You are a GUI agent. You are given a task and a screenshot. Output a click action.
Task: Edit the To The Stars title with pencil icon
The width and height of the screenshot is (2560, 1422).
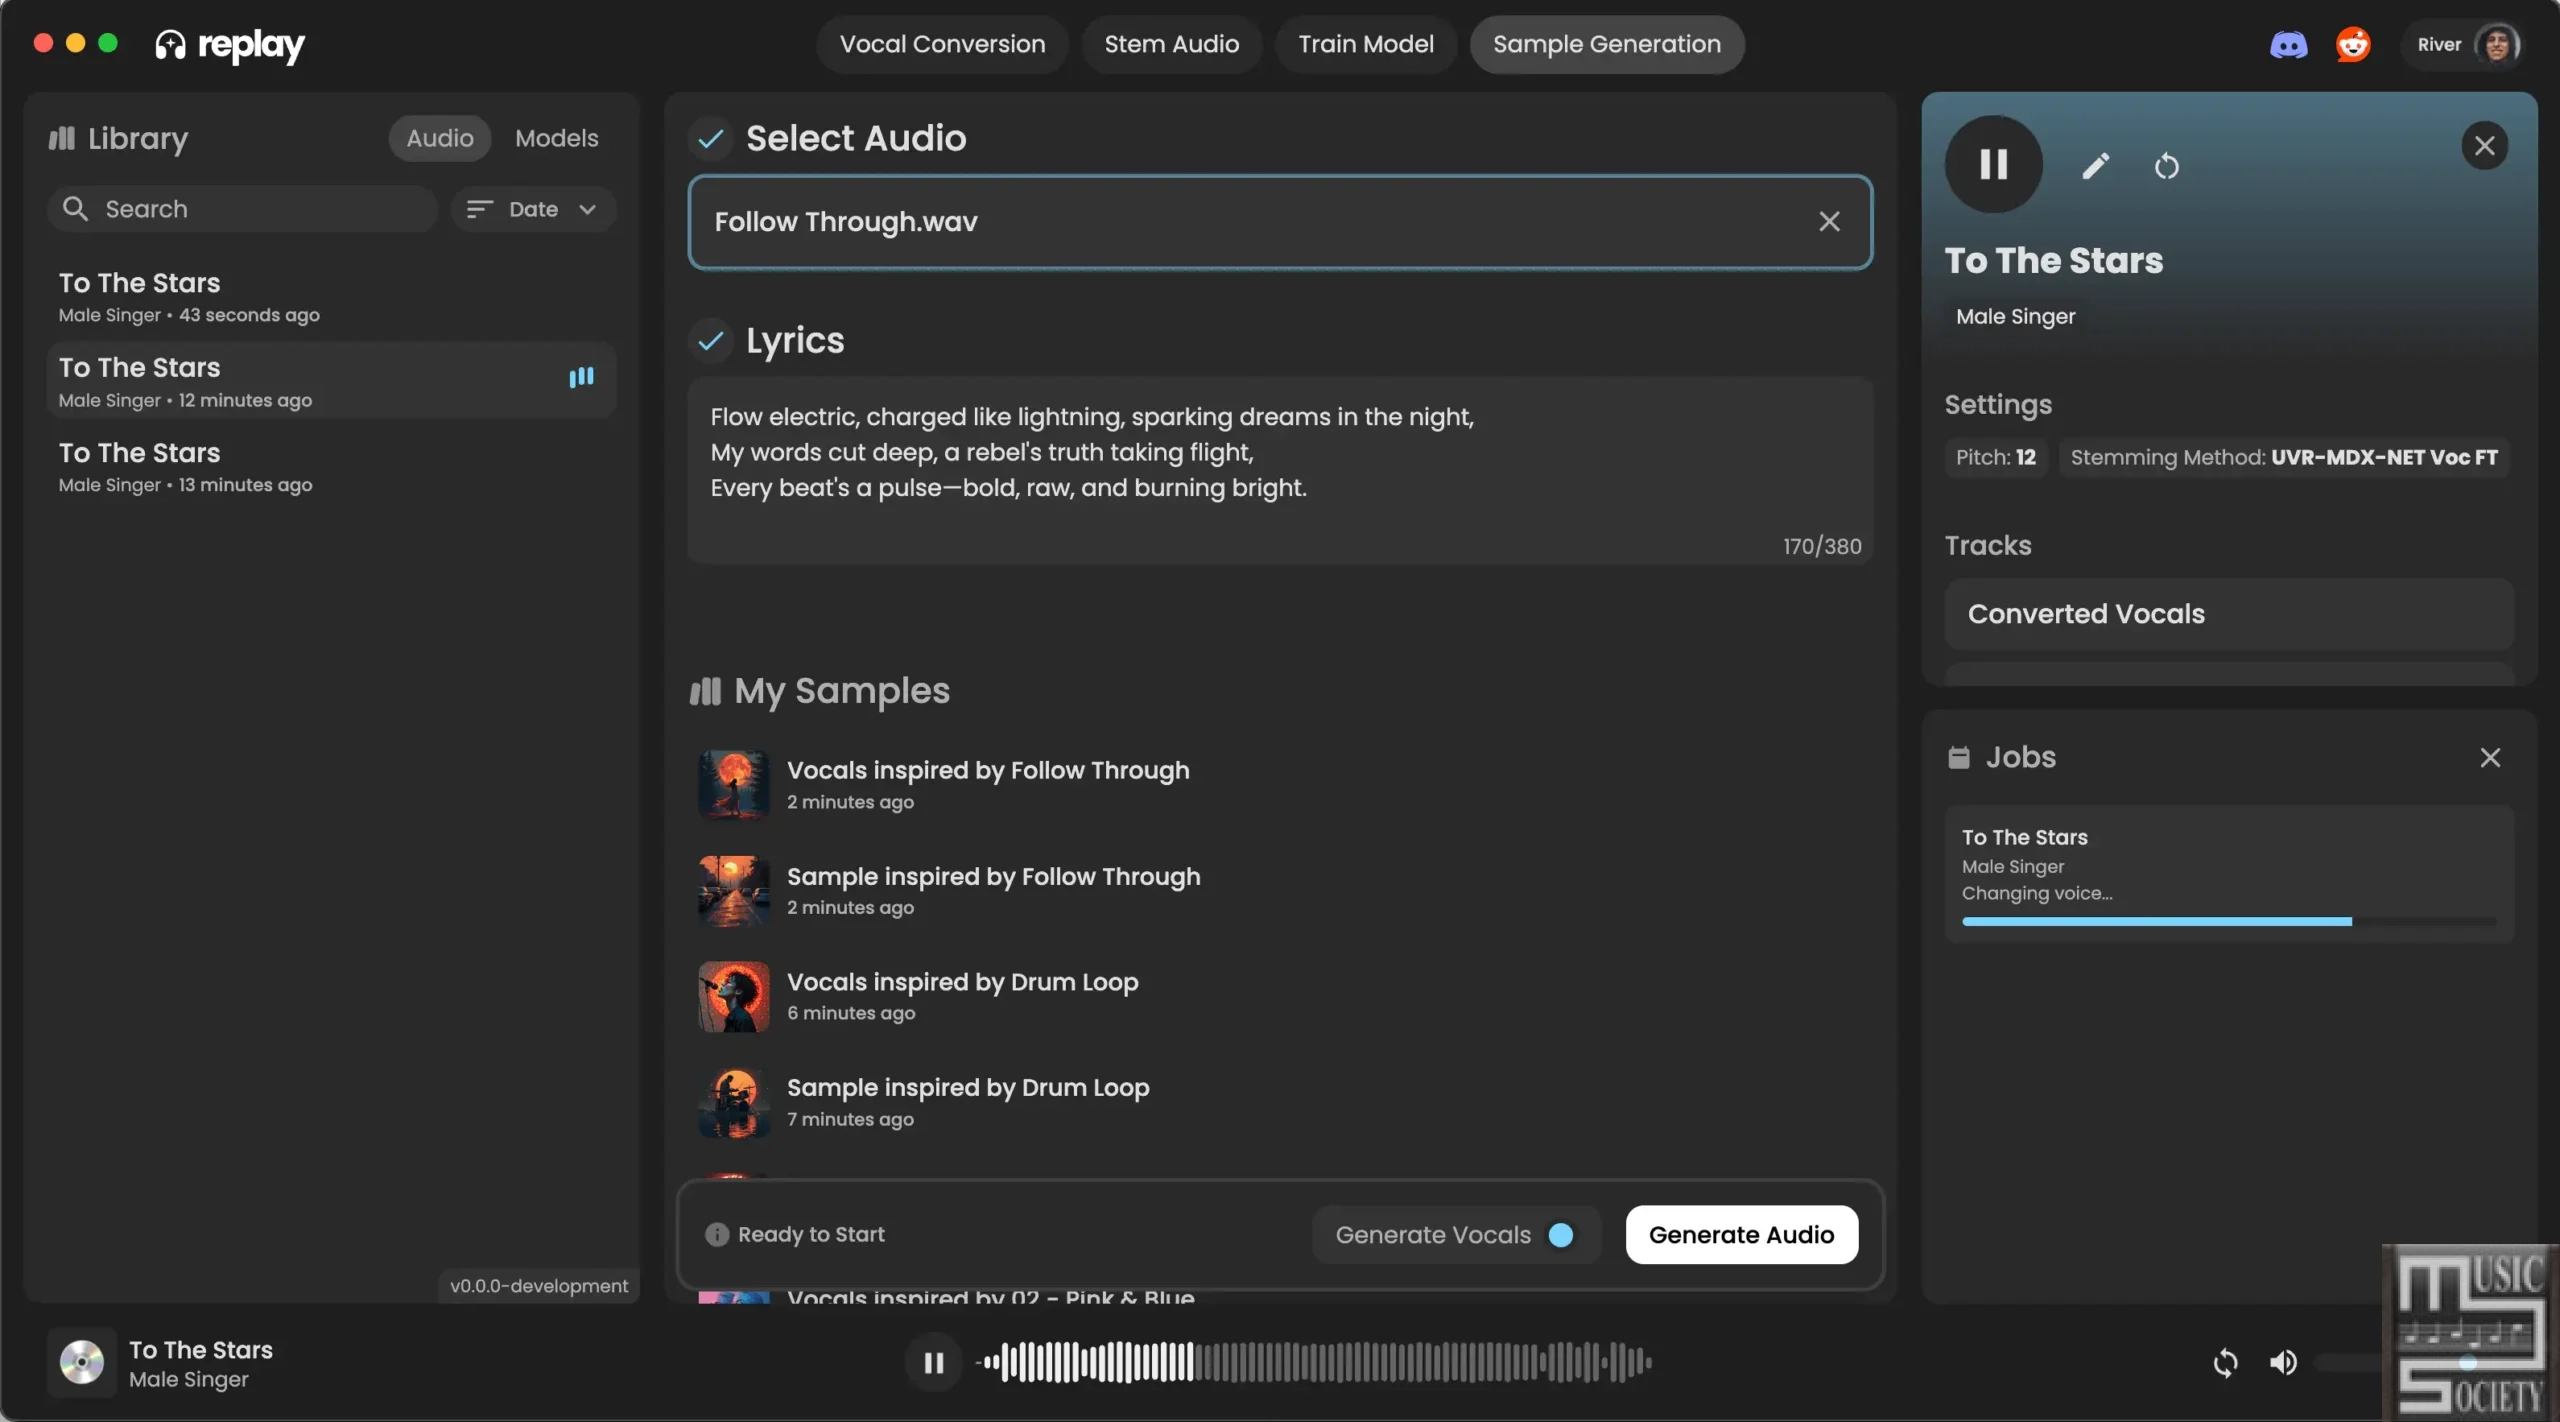point(2096,166)
